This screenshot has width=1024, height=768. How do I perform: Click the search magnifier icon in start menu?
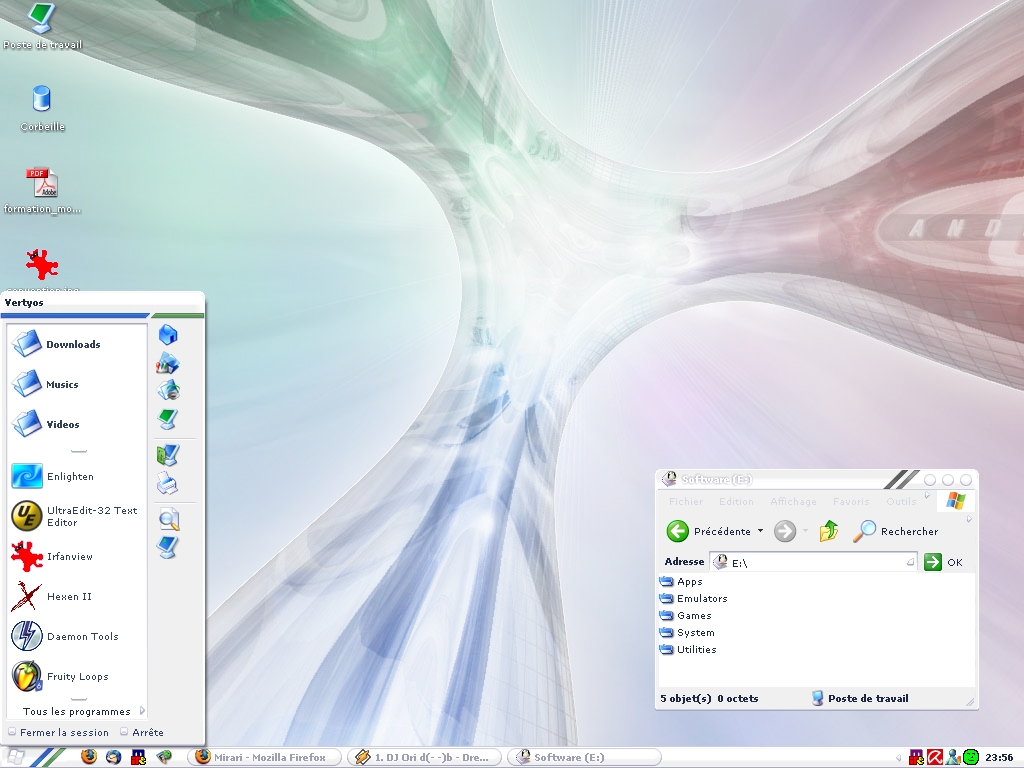tap(168, 518)
